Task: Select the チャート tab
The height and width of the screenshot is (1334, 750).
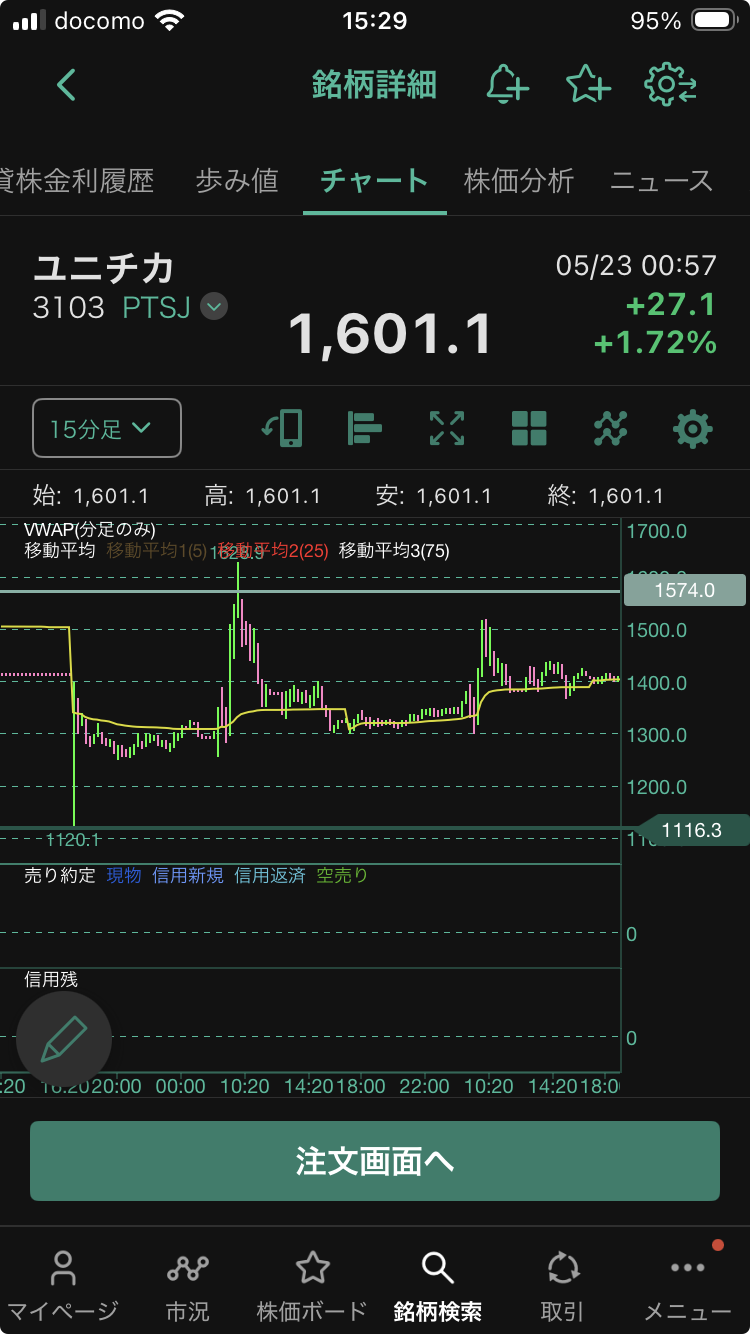Action: click(x=374, y=181)
